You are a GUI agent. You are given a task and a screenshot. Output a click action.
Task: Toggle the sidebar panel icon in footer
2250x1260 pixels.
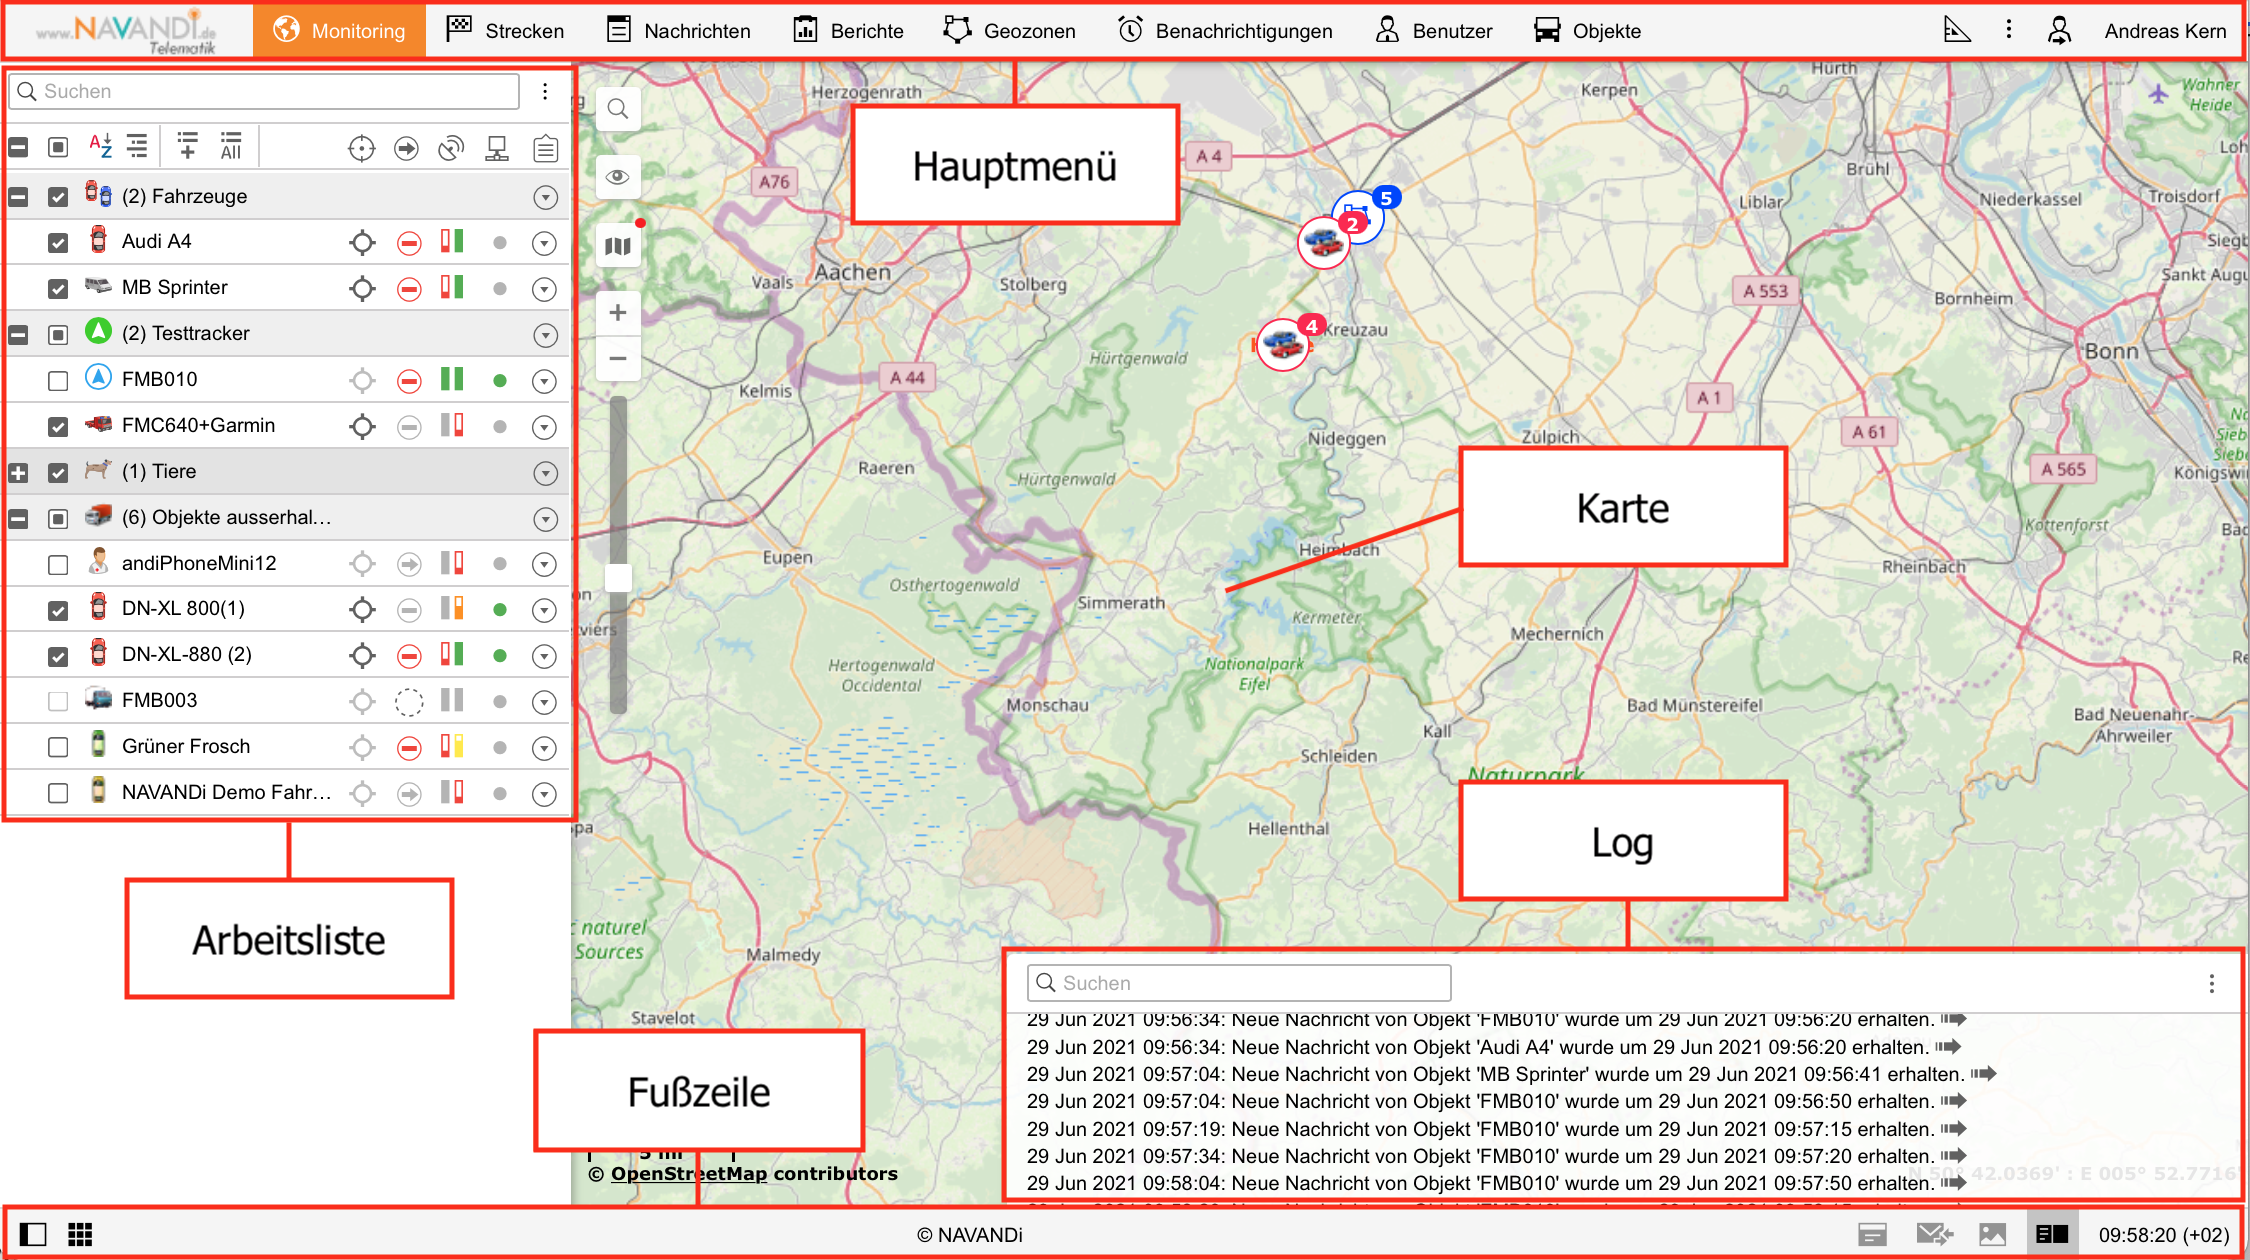click(33, 1234)
